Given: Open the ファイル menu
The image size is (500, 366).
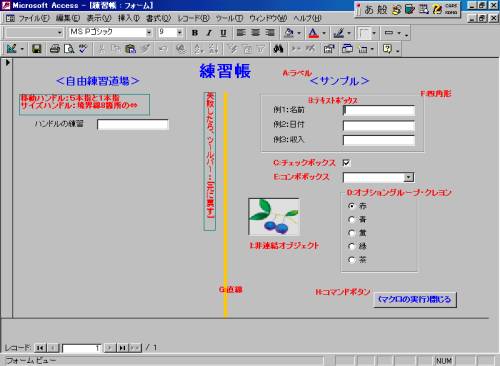Looking at the screenshot, I should (x=34, y=18).
